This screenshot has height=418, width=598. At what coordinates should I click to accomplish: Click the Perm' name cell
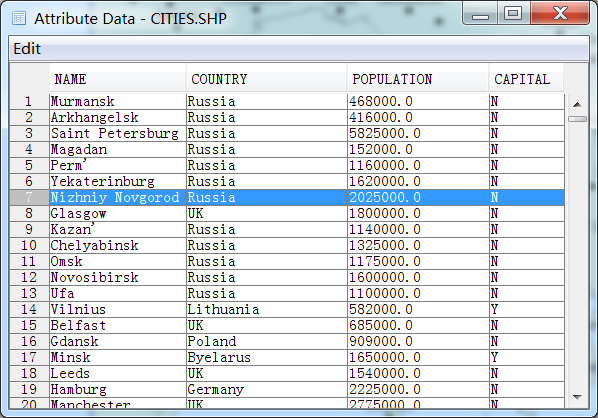(x=118, y=166)
